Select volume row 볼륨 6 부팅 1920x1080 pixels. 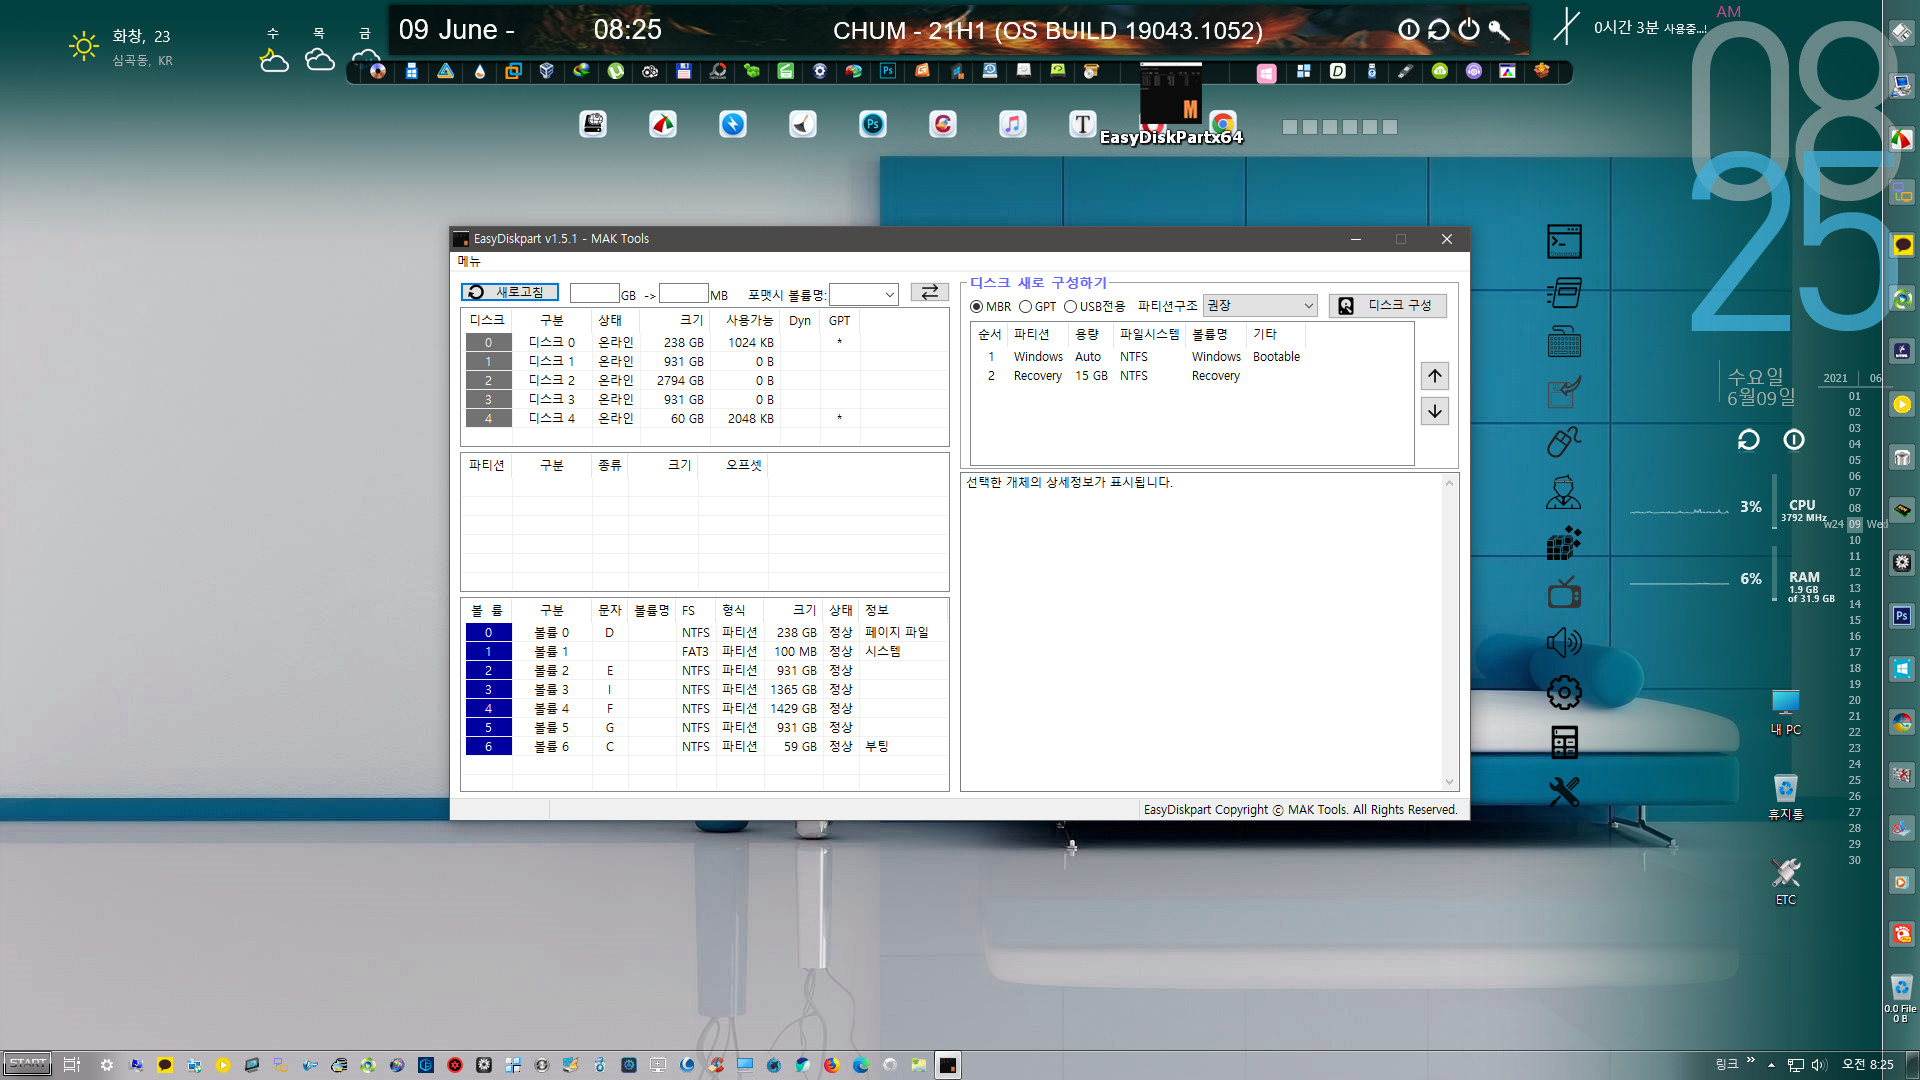pyautogui.click(x=704, y=746)
